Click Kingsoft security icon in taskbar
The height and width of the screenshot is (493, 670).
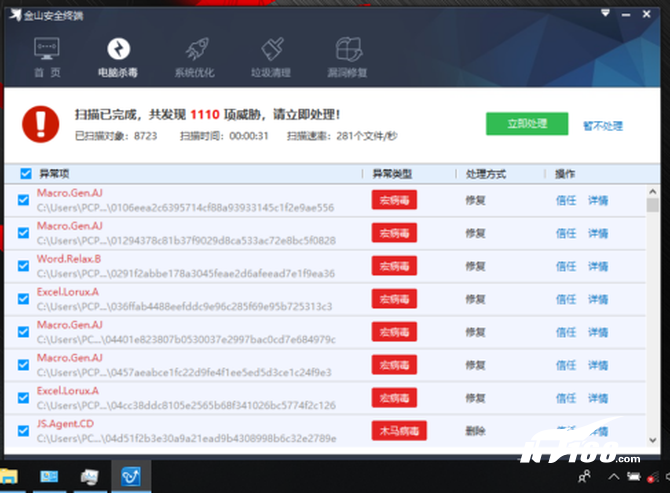[129, 475]
